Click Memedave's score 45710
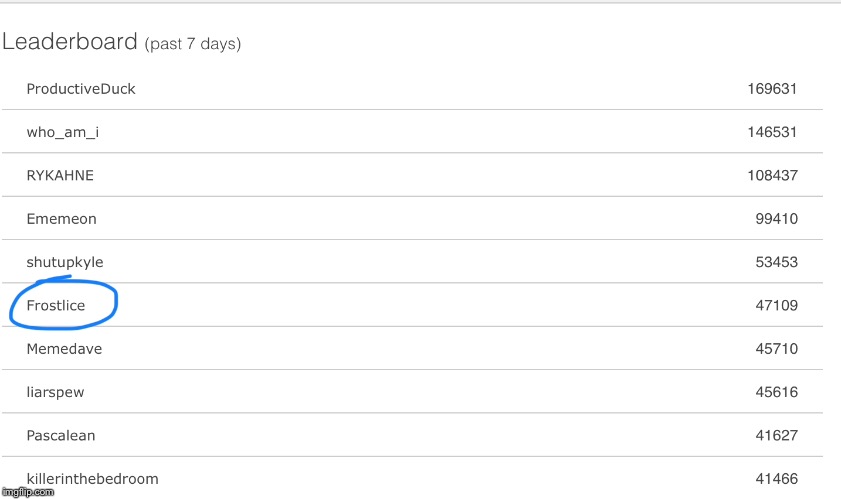841x499 pixels. click(777, 349)
